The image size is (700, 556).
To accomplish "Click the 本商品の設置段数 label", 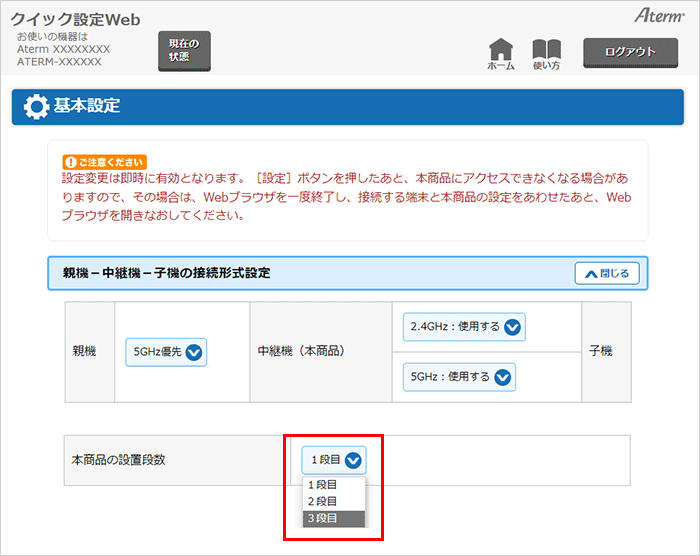I will click(118, 460).
